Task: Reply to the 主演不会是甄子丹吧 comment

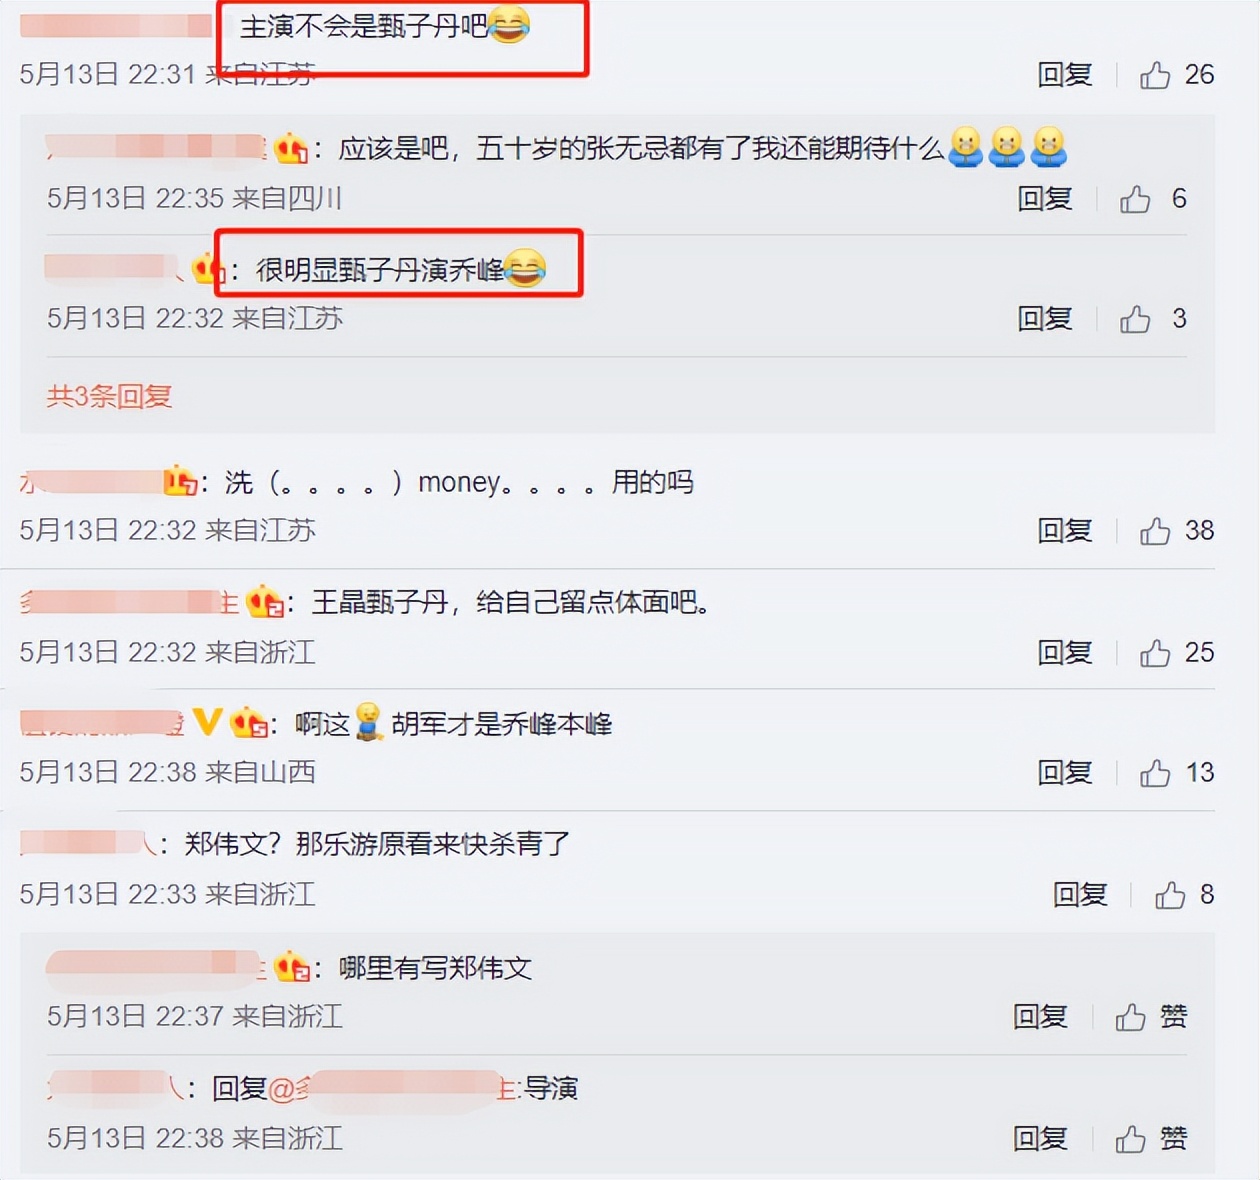Action: (1065, 75)
